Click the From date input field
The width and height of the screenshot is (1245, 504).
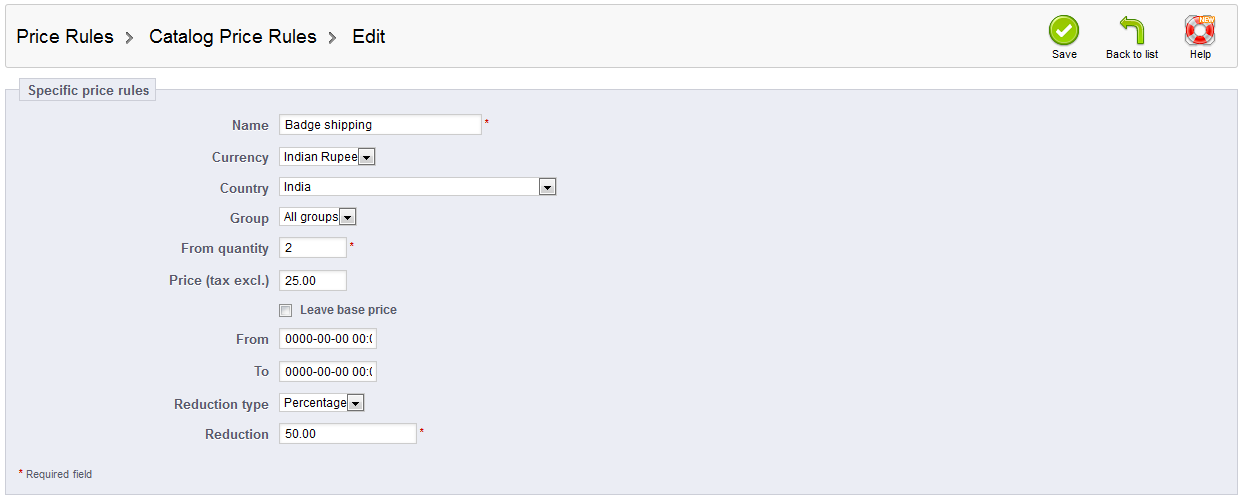328,339
